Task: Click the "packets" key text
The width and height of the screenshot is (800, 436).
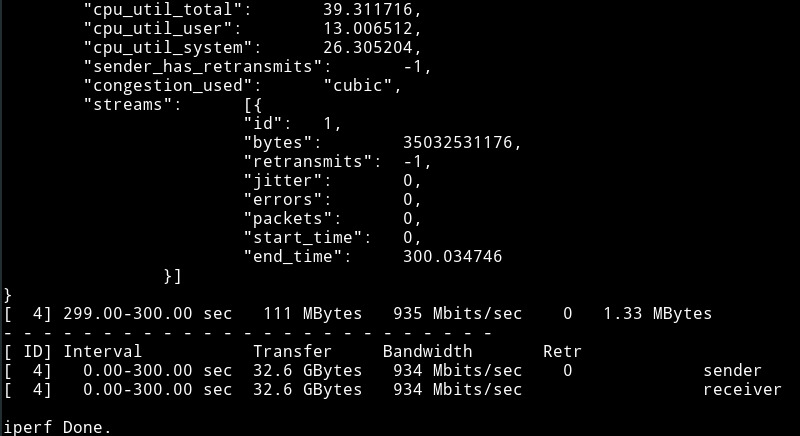Action: (x=283, y=219)
